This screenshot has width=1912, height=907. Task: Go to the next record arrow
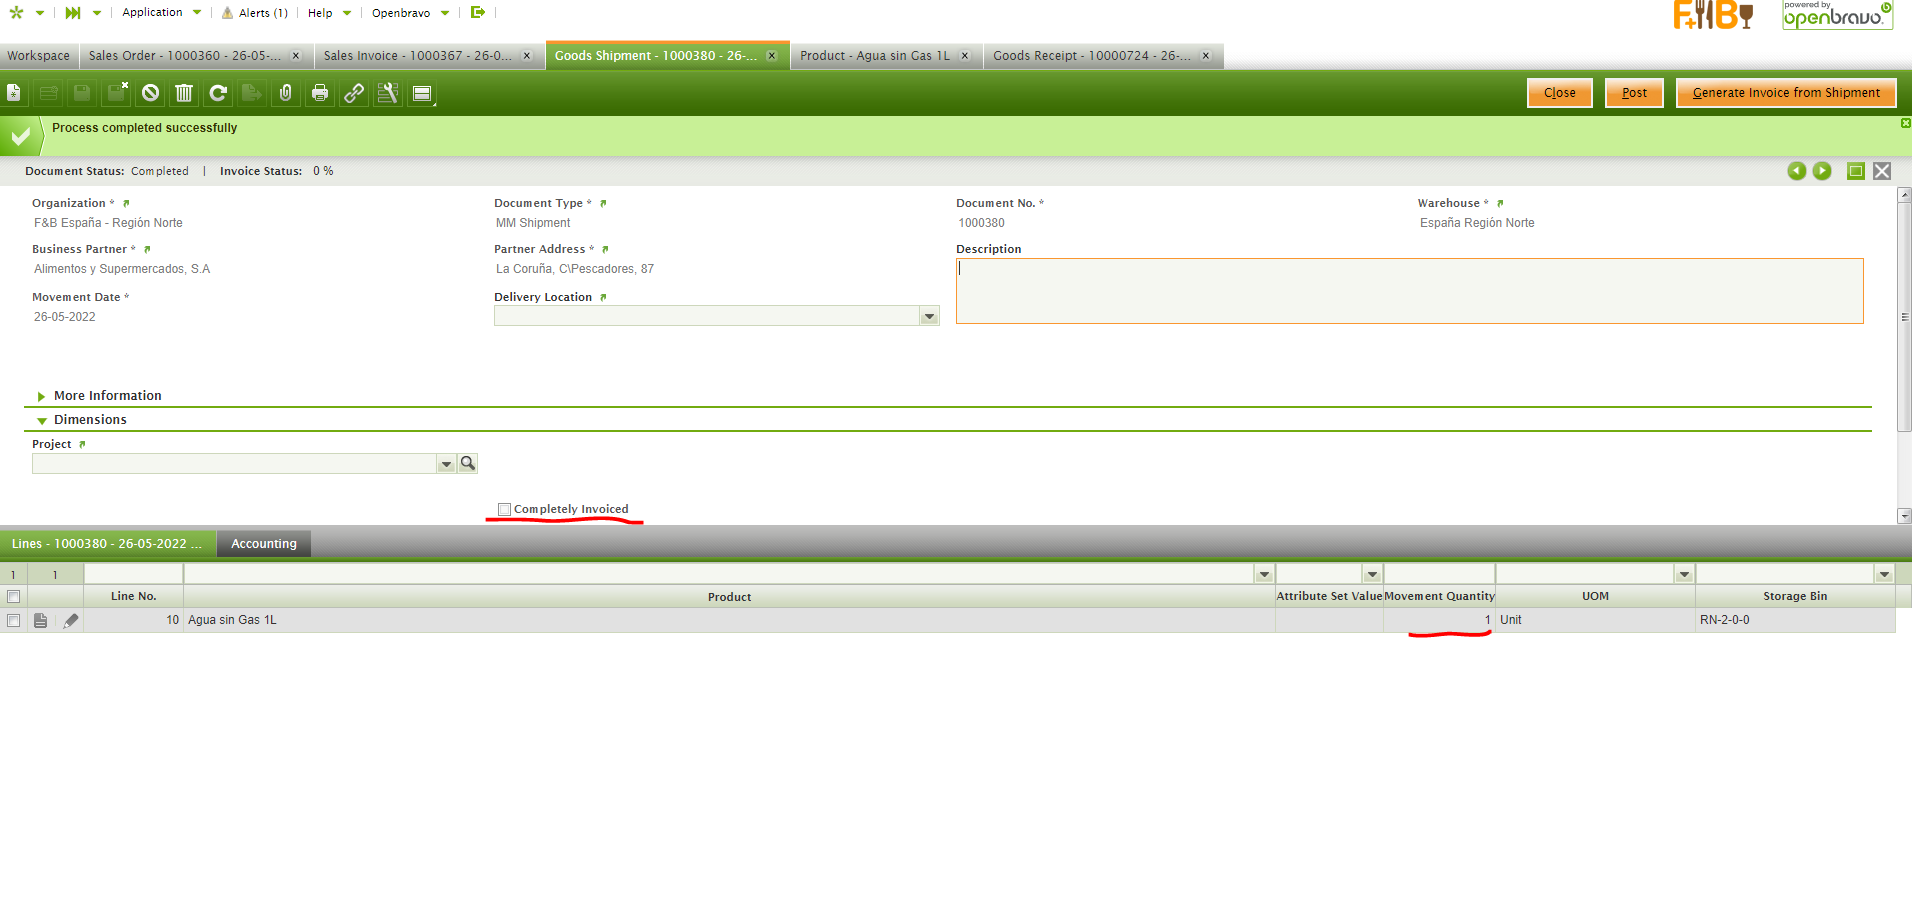click(1822, 171)
